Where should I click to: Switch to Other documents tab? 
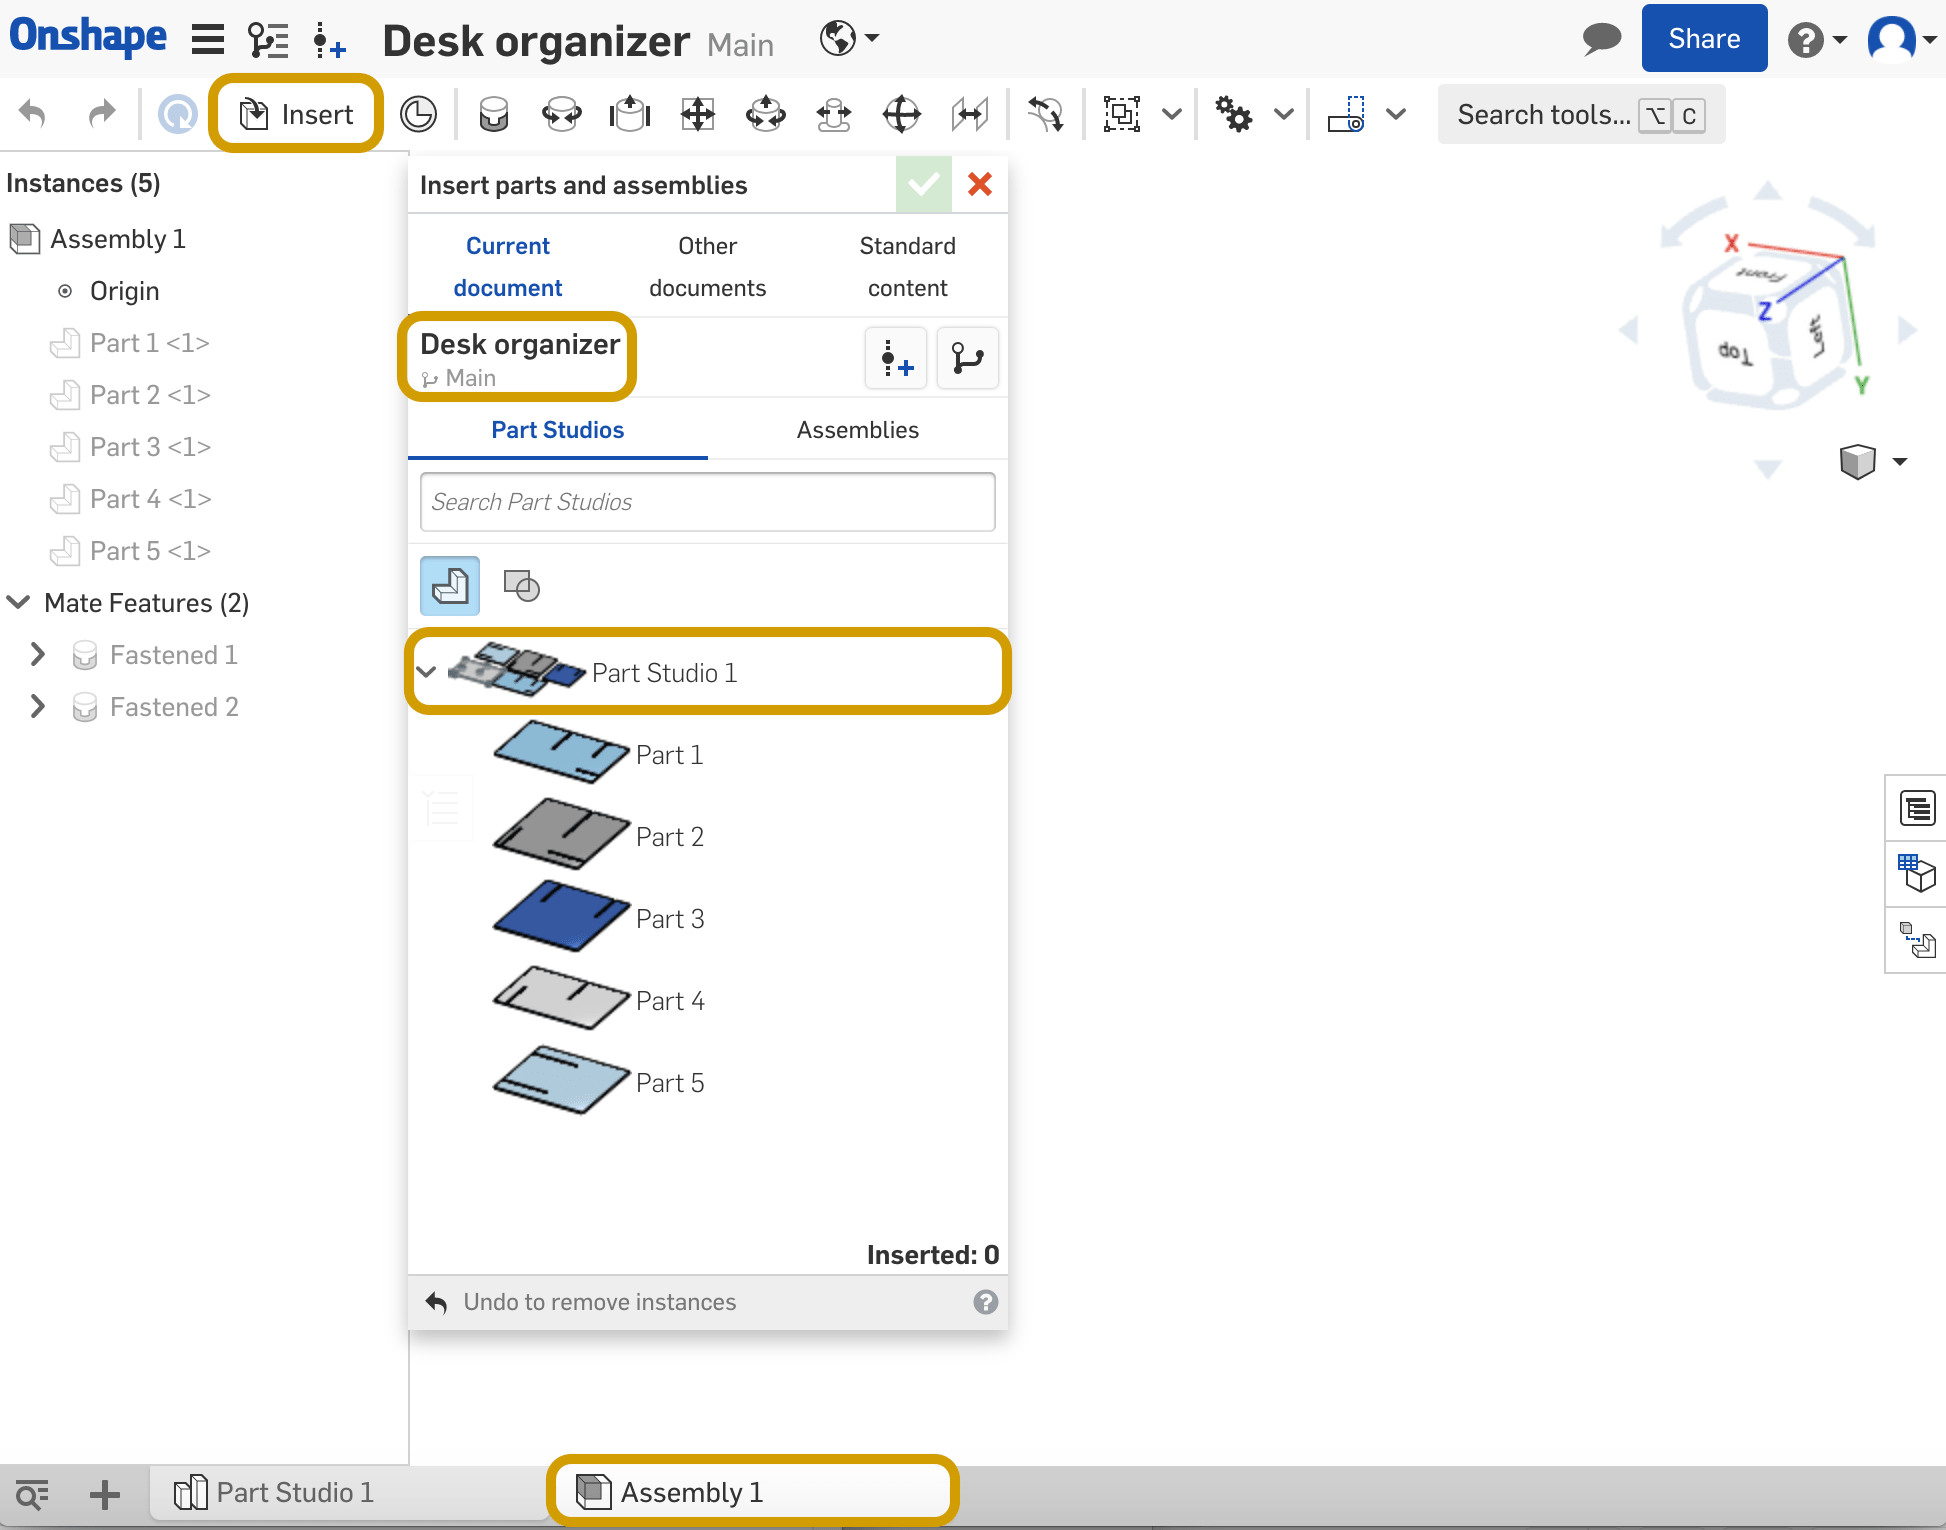pyautogui.click(x=708, y=267)
